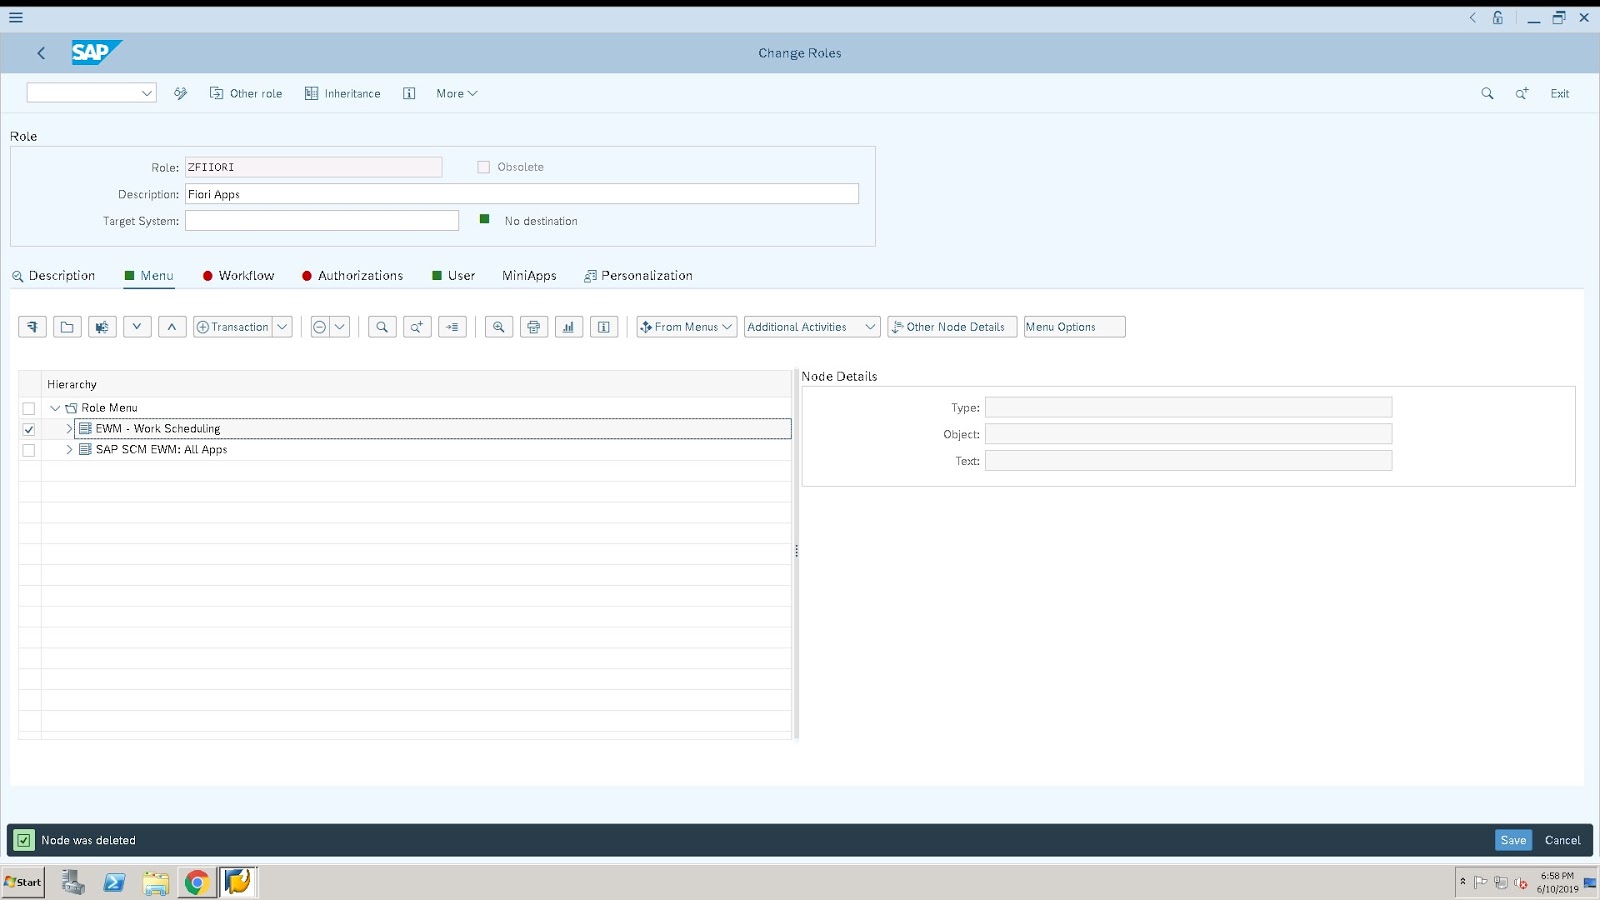The width and height of the screenshot is (1600, 900).
Task: Click the Other role button
Action: 246,93
